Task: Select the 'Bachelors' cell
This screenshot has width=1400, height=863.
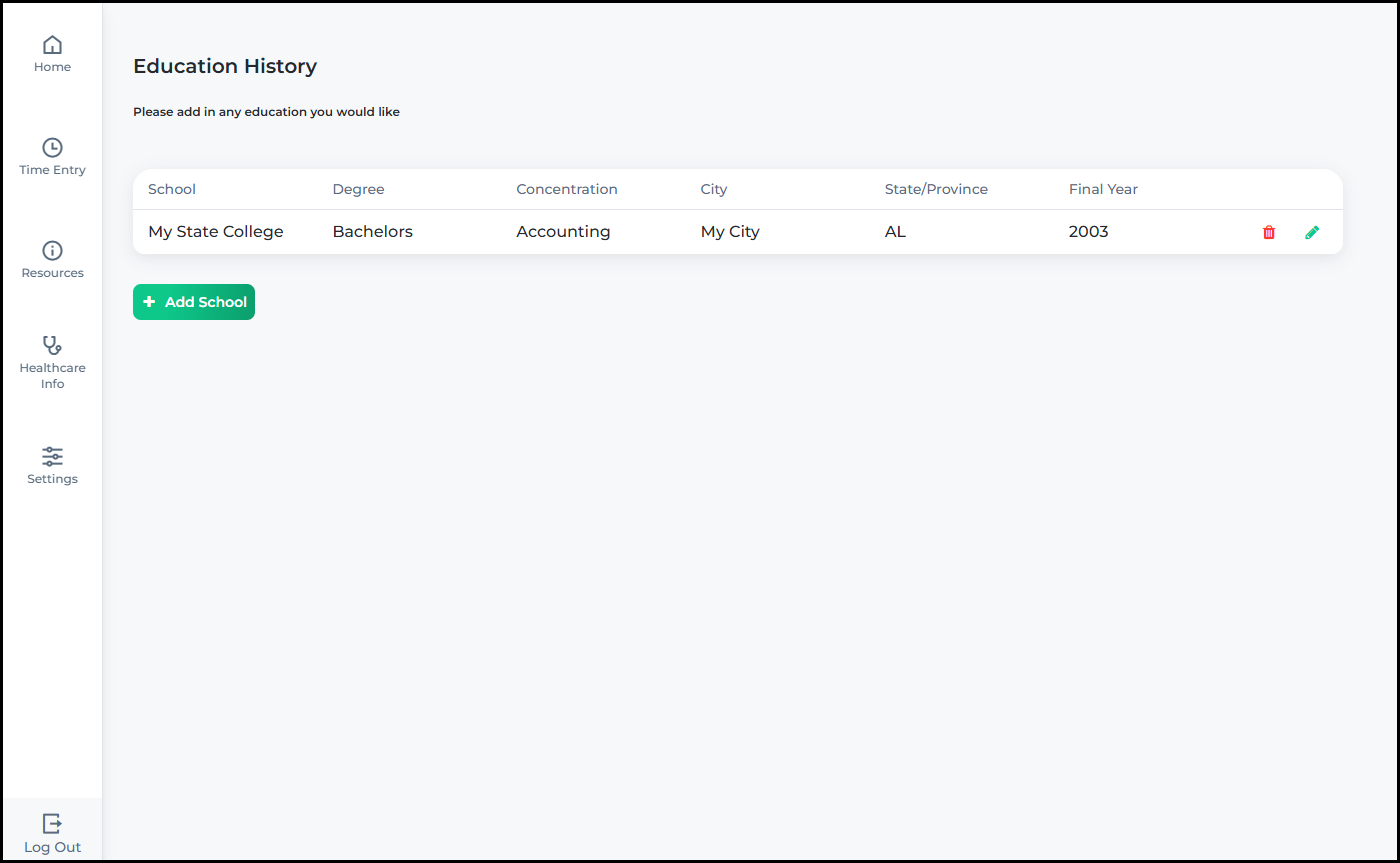Action: click(372, 232)
